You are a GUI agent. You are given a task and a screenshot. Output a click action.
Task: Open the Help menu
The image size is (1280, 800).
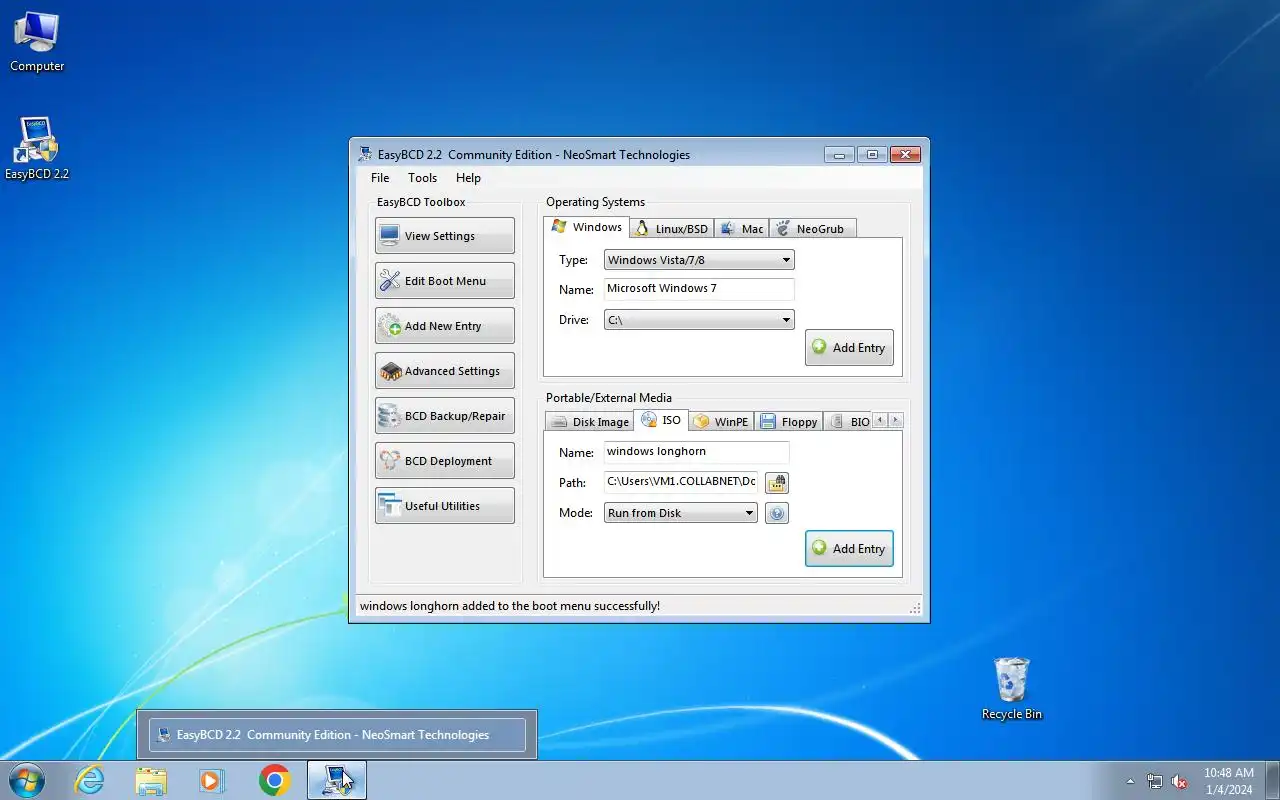click(x=468, y=178)
